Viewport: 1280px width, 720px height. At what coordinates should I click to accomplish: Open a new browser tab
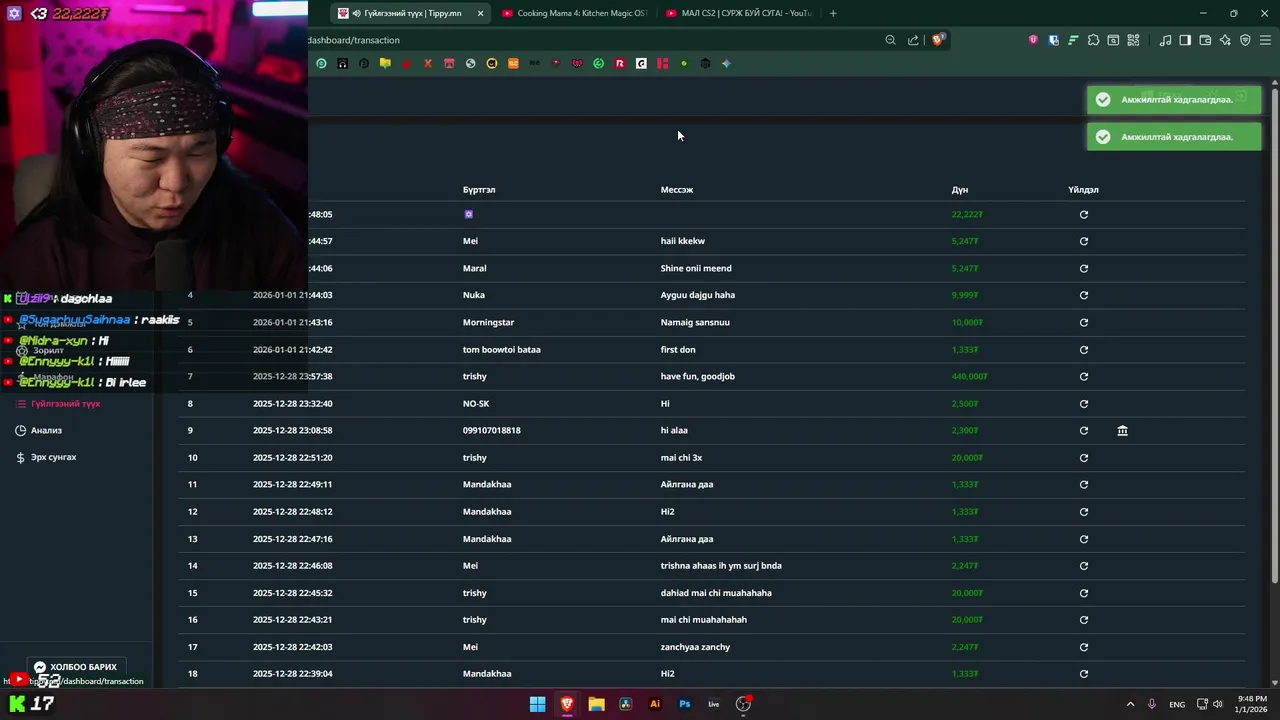(833, 13)
